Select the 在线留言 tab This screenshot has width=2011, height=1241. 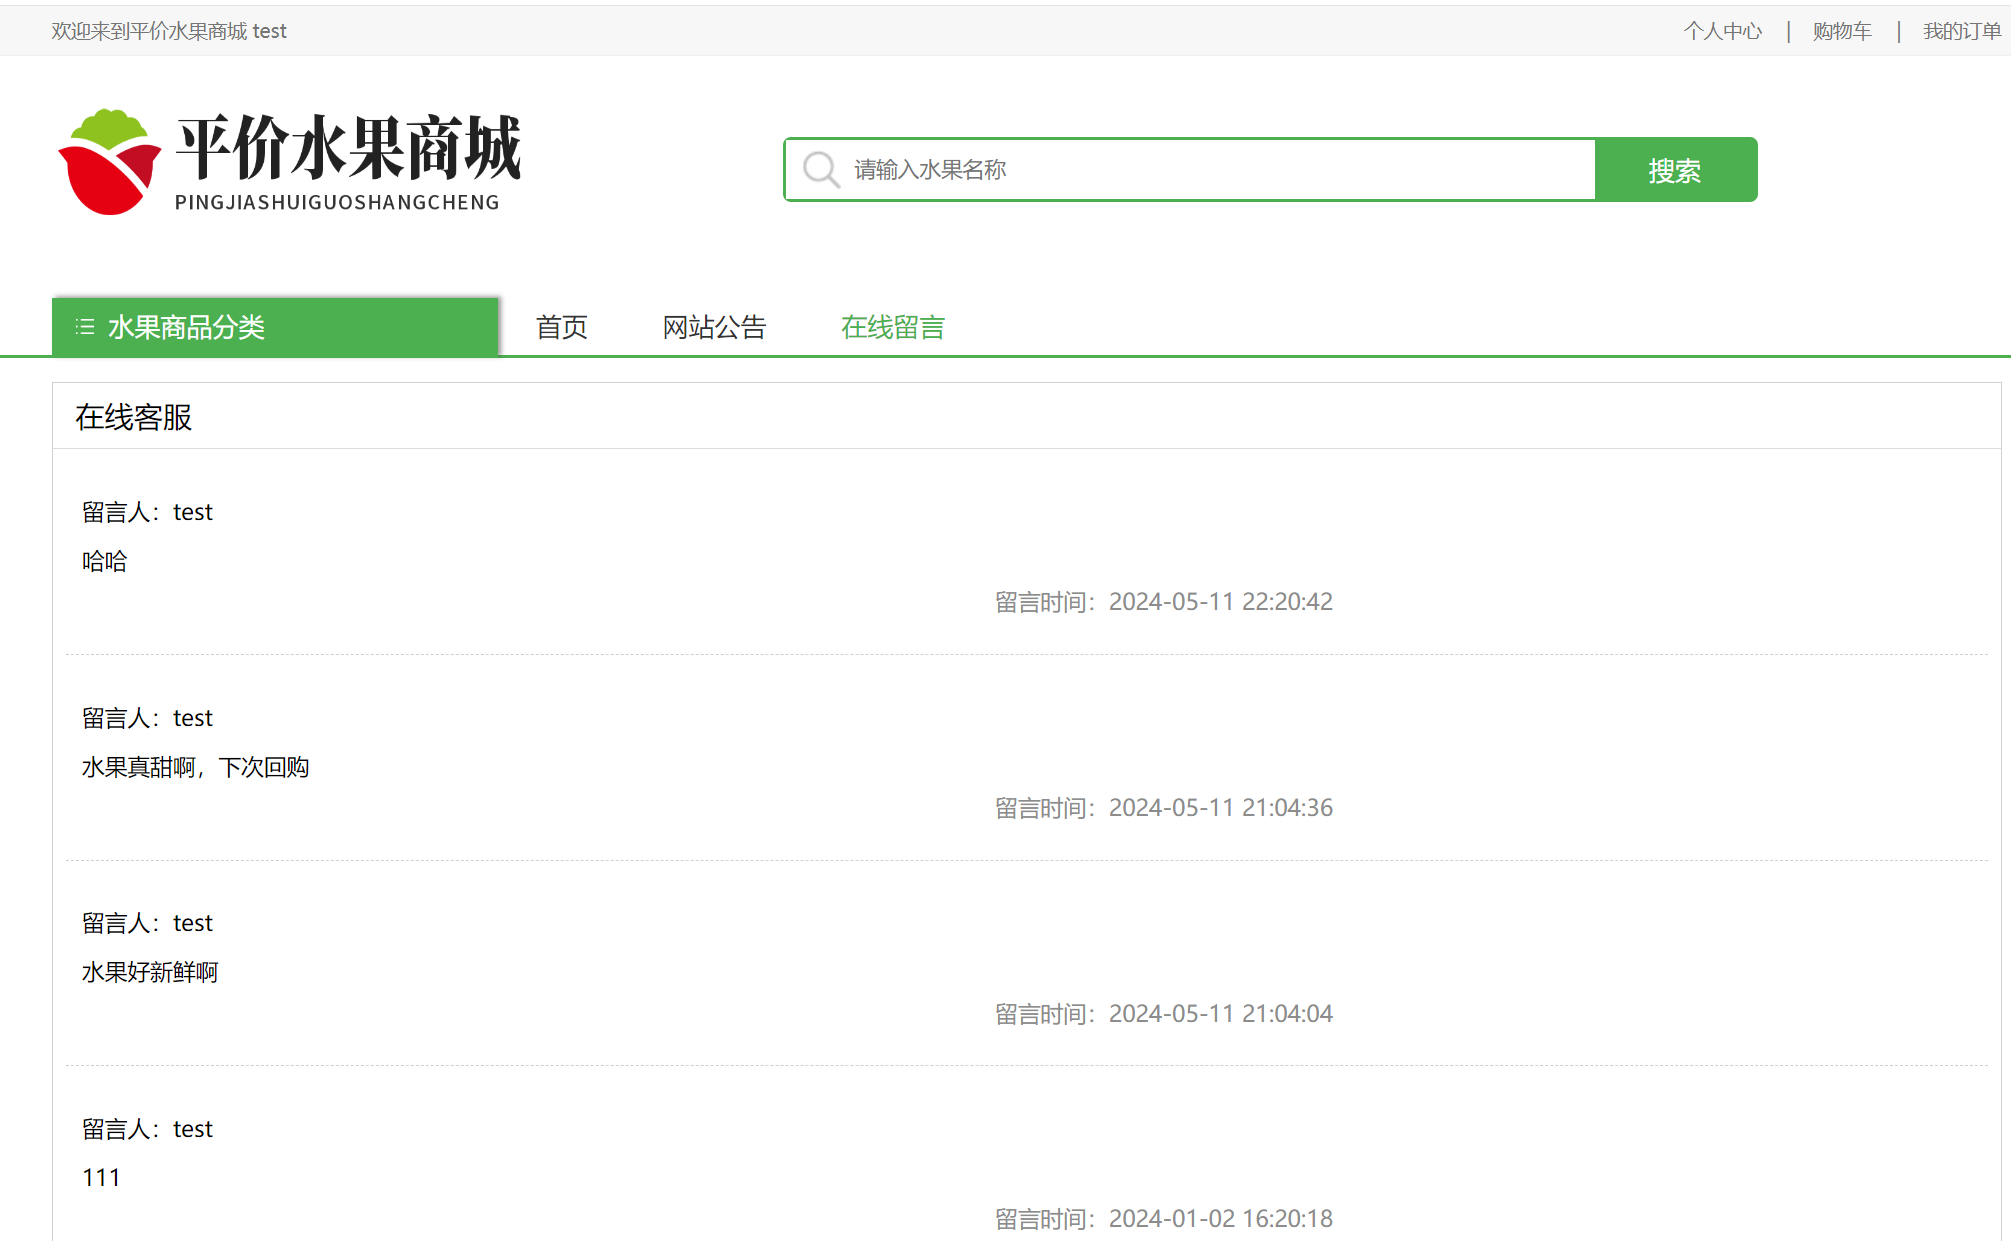point(893,327)
